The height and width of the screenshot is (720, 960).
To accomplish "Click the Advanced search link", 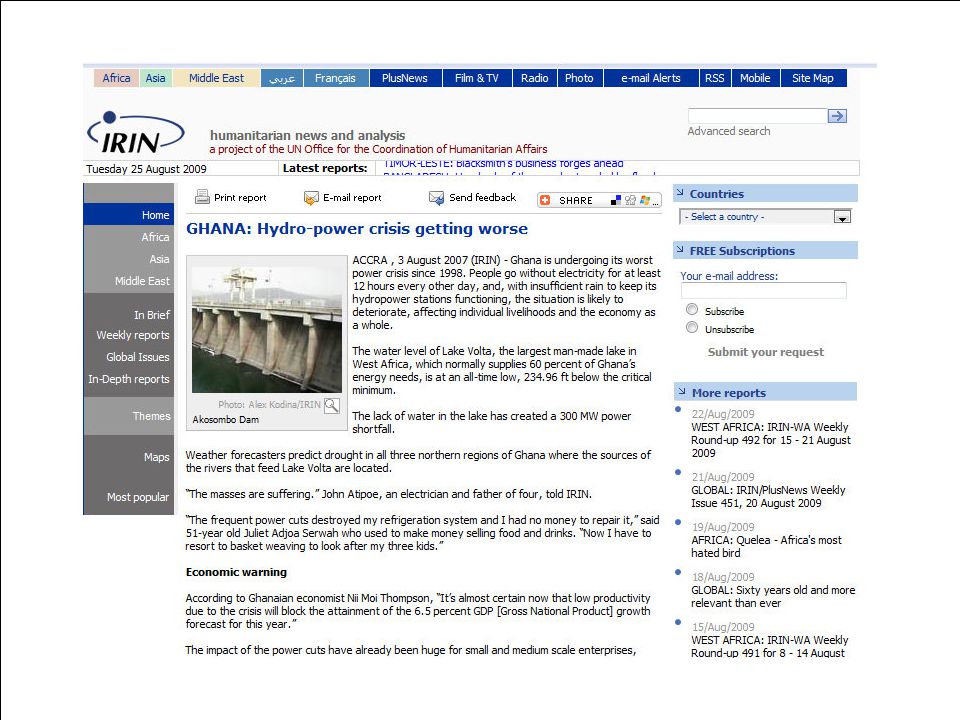I will point(729,131).
